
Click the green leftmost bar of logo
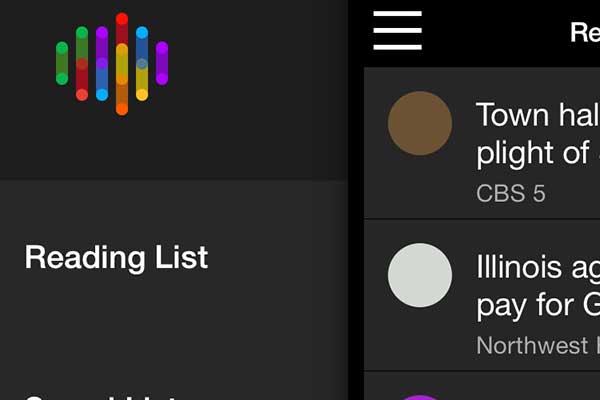[x=62, y=63]
